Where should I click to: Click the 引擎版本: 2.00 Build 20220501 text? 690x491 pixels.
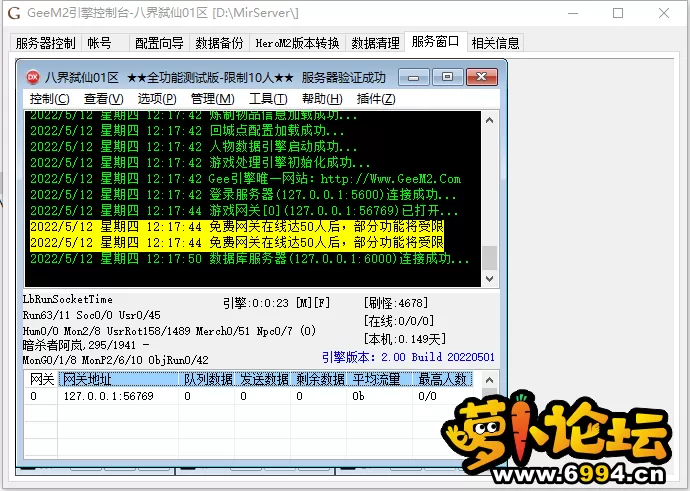point(408,357)
